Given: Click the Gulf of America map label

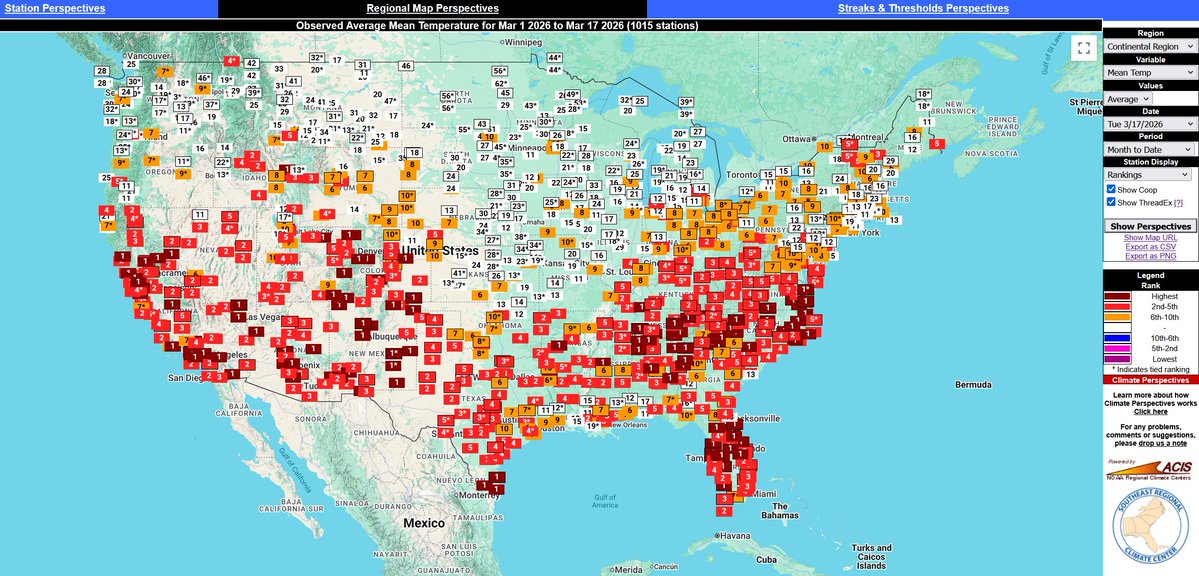Looking at the screenshot, I should 605,501.
